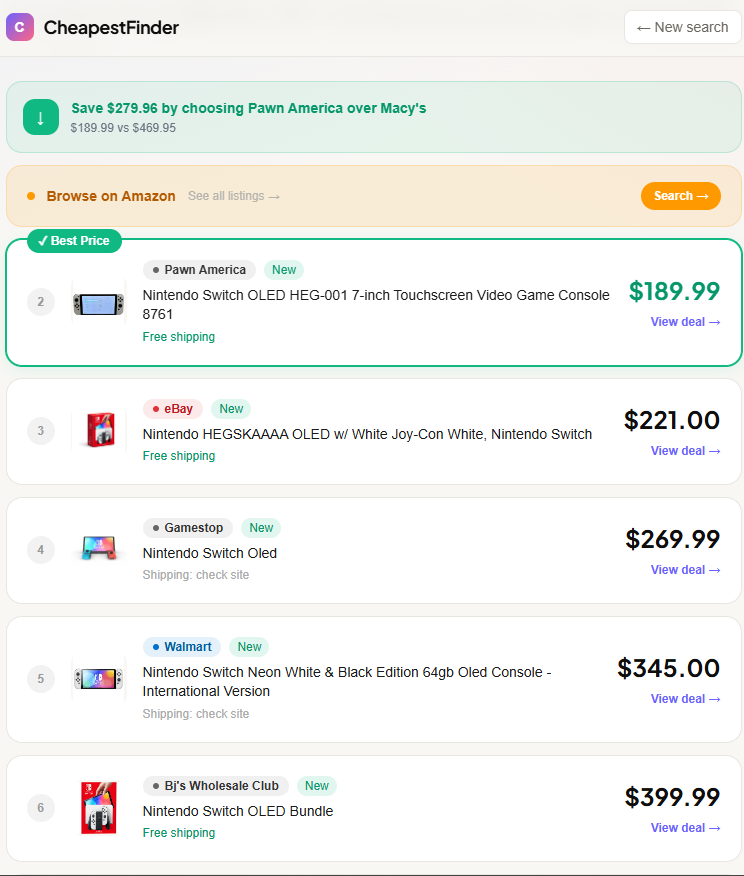The image size is (744, 876).
Task: Click the Pawn America Switch console thumbnail
Action: (x=98, y=302)
